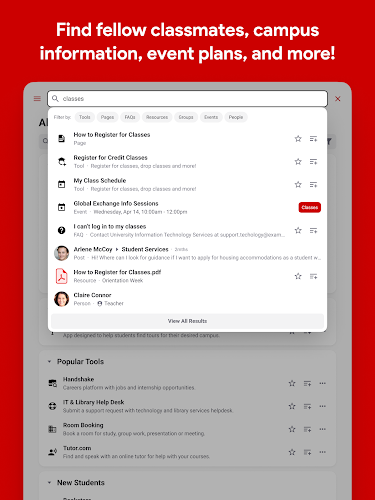Click the Help Desk lifebuoy icon
Viewport: 375px width, 500px height.
tap(53, 406)
